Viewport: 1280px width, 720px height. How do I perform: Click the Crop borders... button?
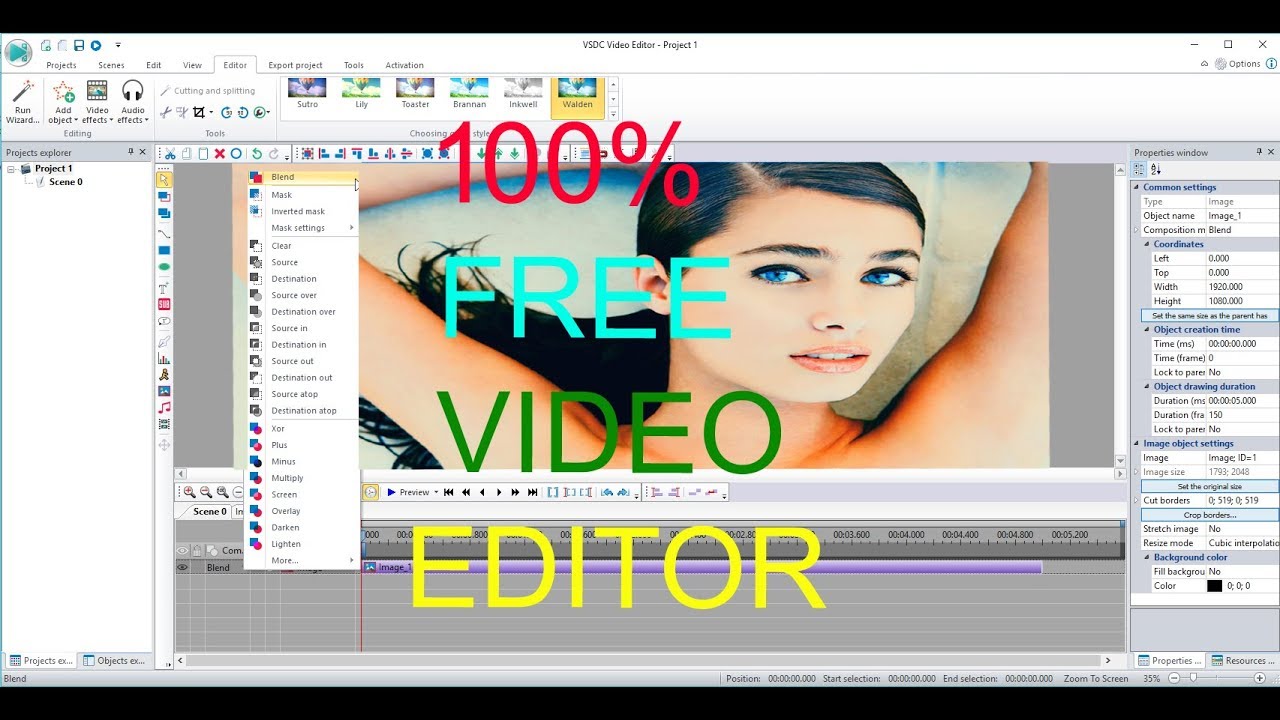coord(1210,515)
